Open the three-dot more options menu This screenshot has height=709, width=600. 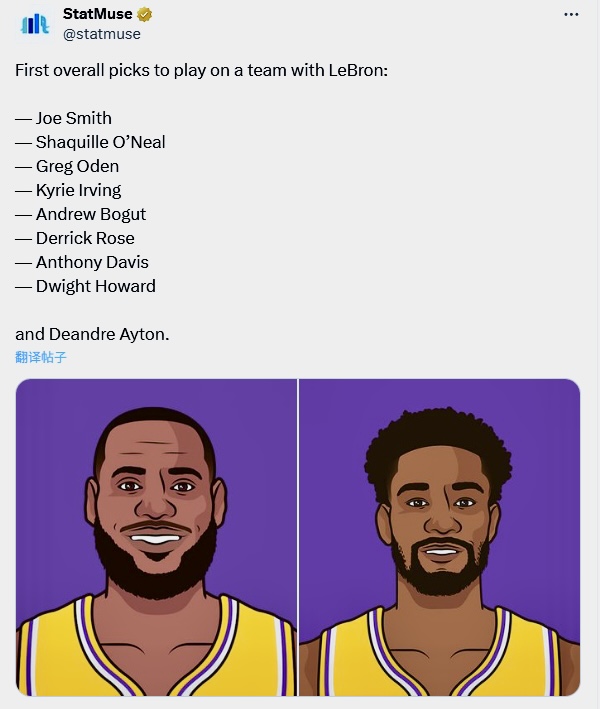[x=571, y=14]
